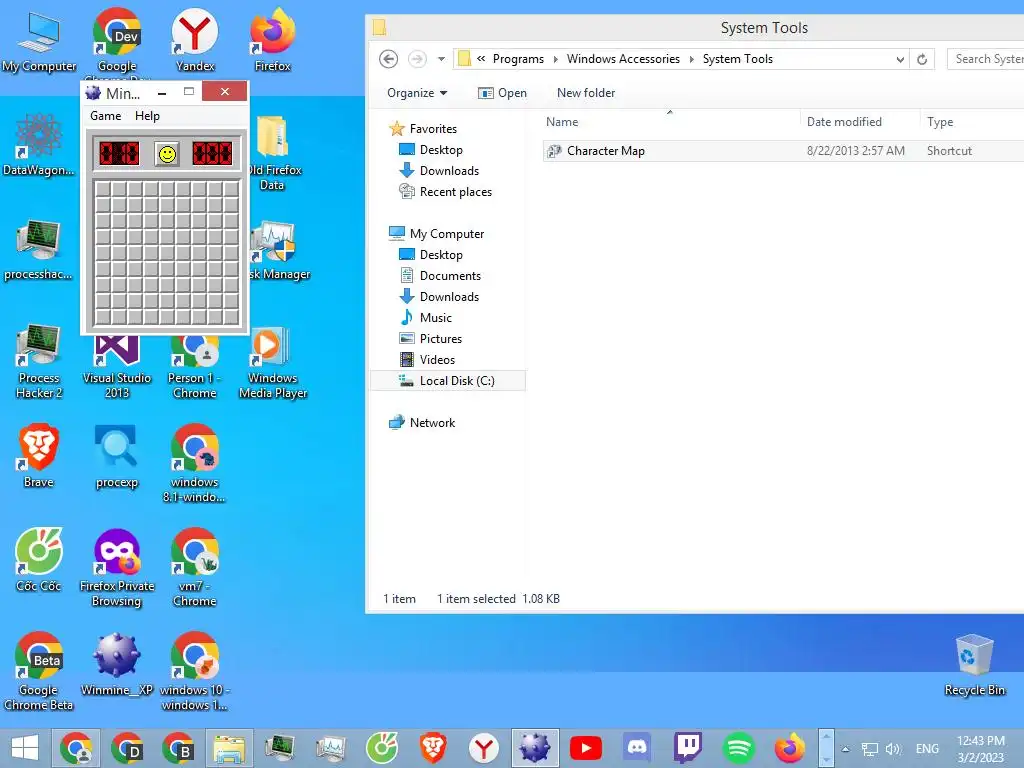Open the Help menu in Minesweeper

147,116
